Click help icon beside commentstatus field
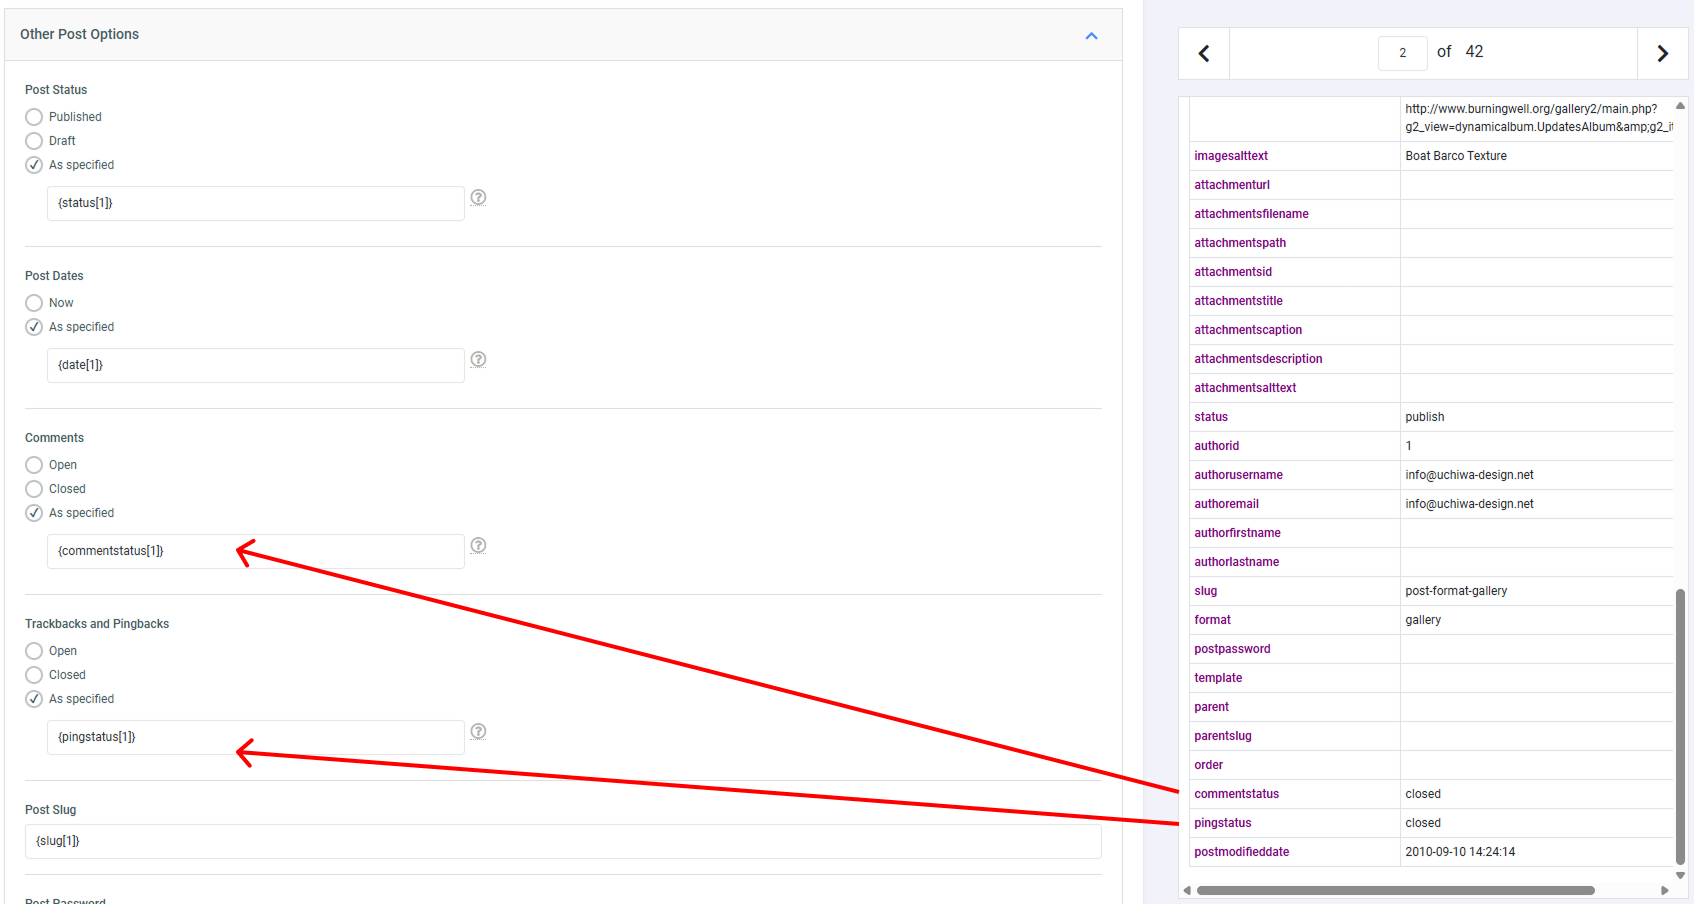 pos(478,545)
